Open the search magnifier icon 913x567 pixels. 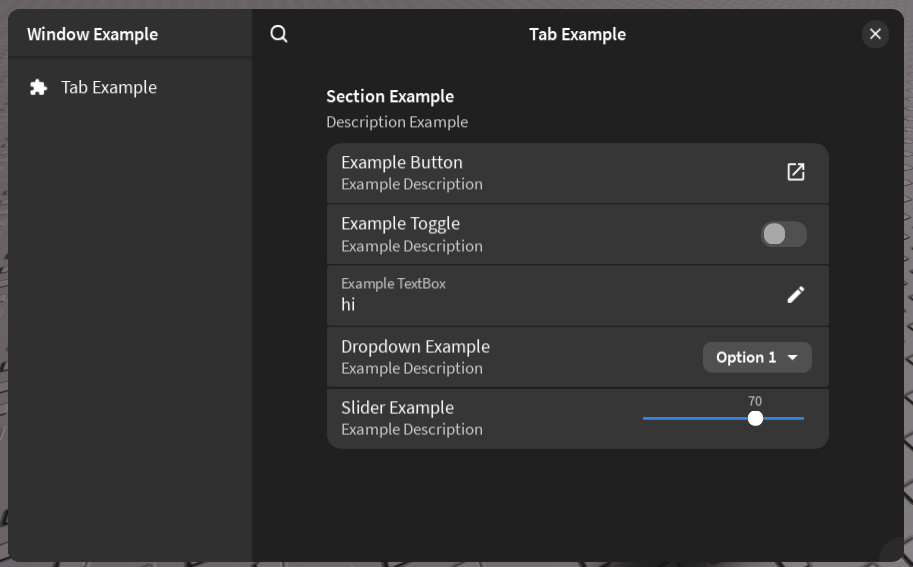[x=279, y=34]
